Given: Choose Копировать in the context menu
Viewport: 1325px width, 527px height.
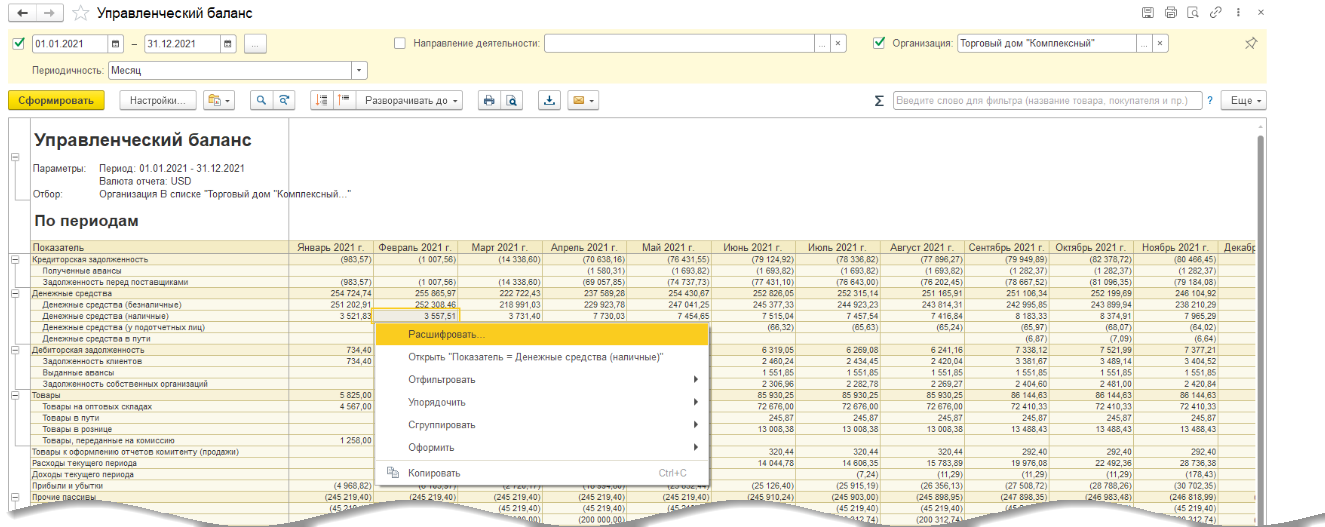Looking at the screenshot, I should click(434, 472).
